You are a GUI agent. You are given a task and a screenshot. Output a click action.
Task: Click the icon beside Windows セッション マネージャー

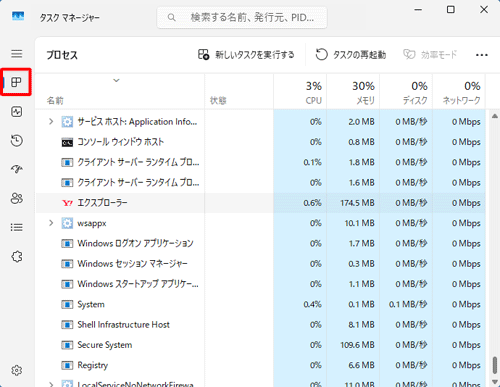67,264
